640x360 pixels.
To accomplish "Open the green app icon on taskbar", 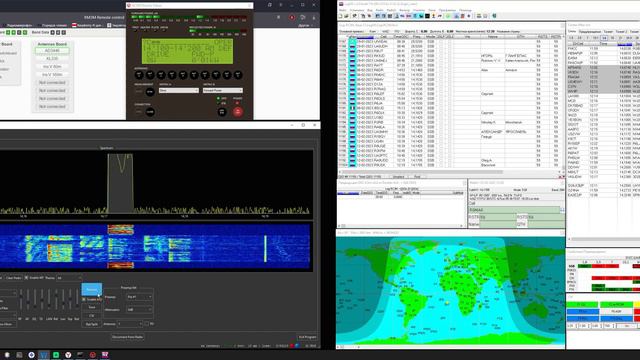I will coord(56,355).
